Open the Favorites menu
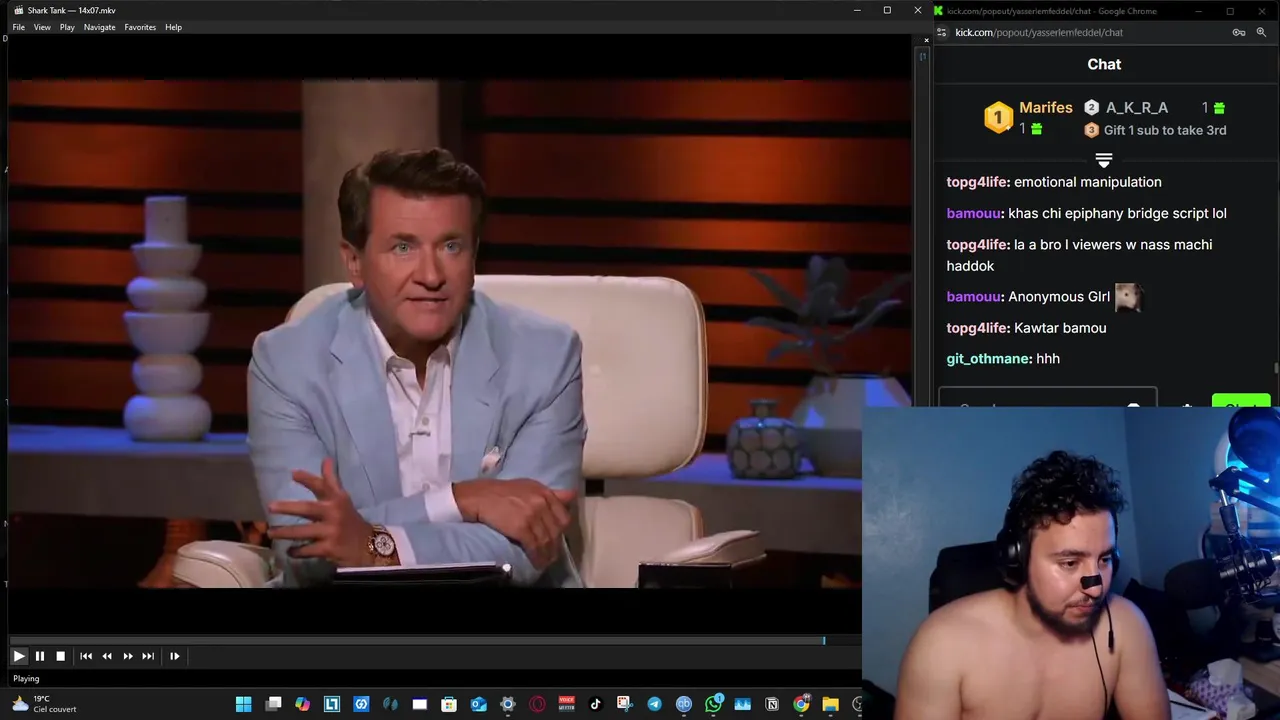Screen dimensions: 1280x720 click(x=140, y=27)
